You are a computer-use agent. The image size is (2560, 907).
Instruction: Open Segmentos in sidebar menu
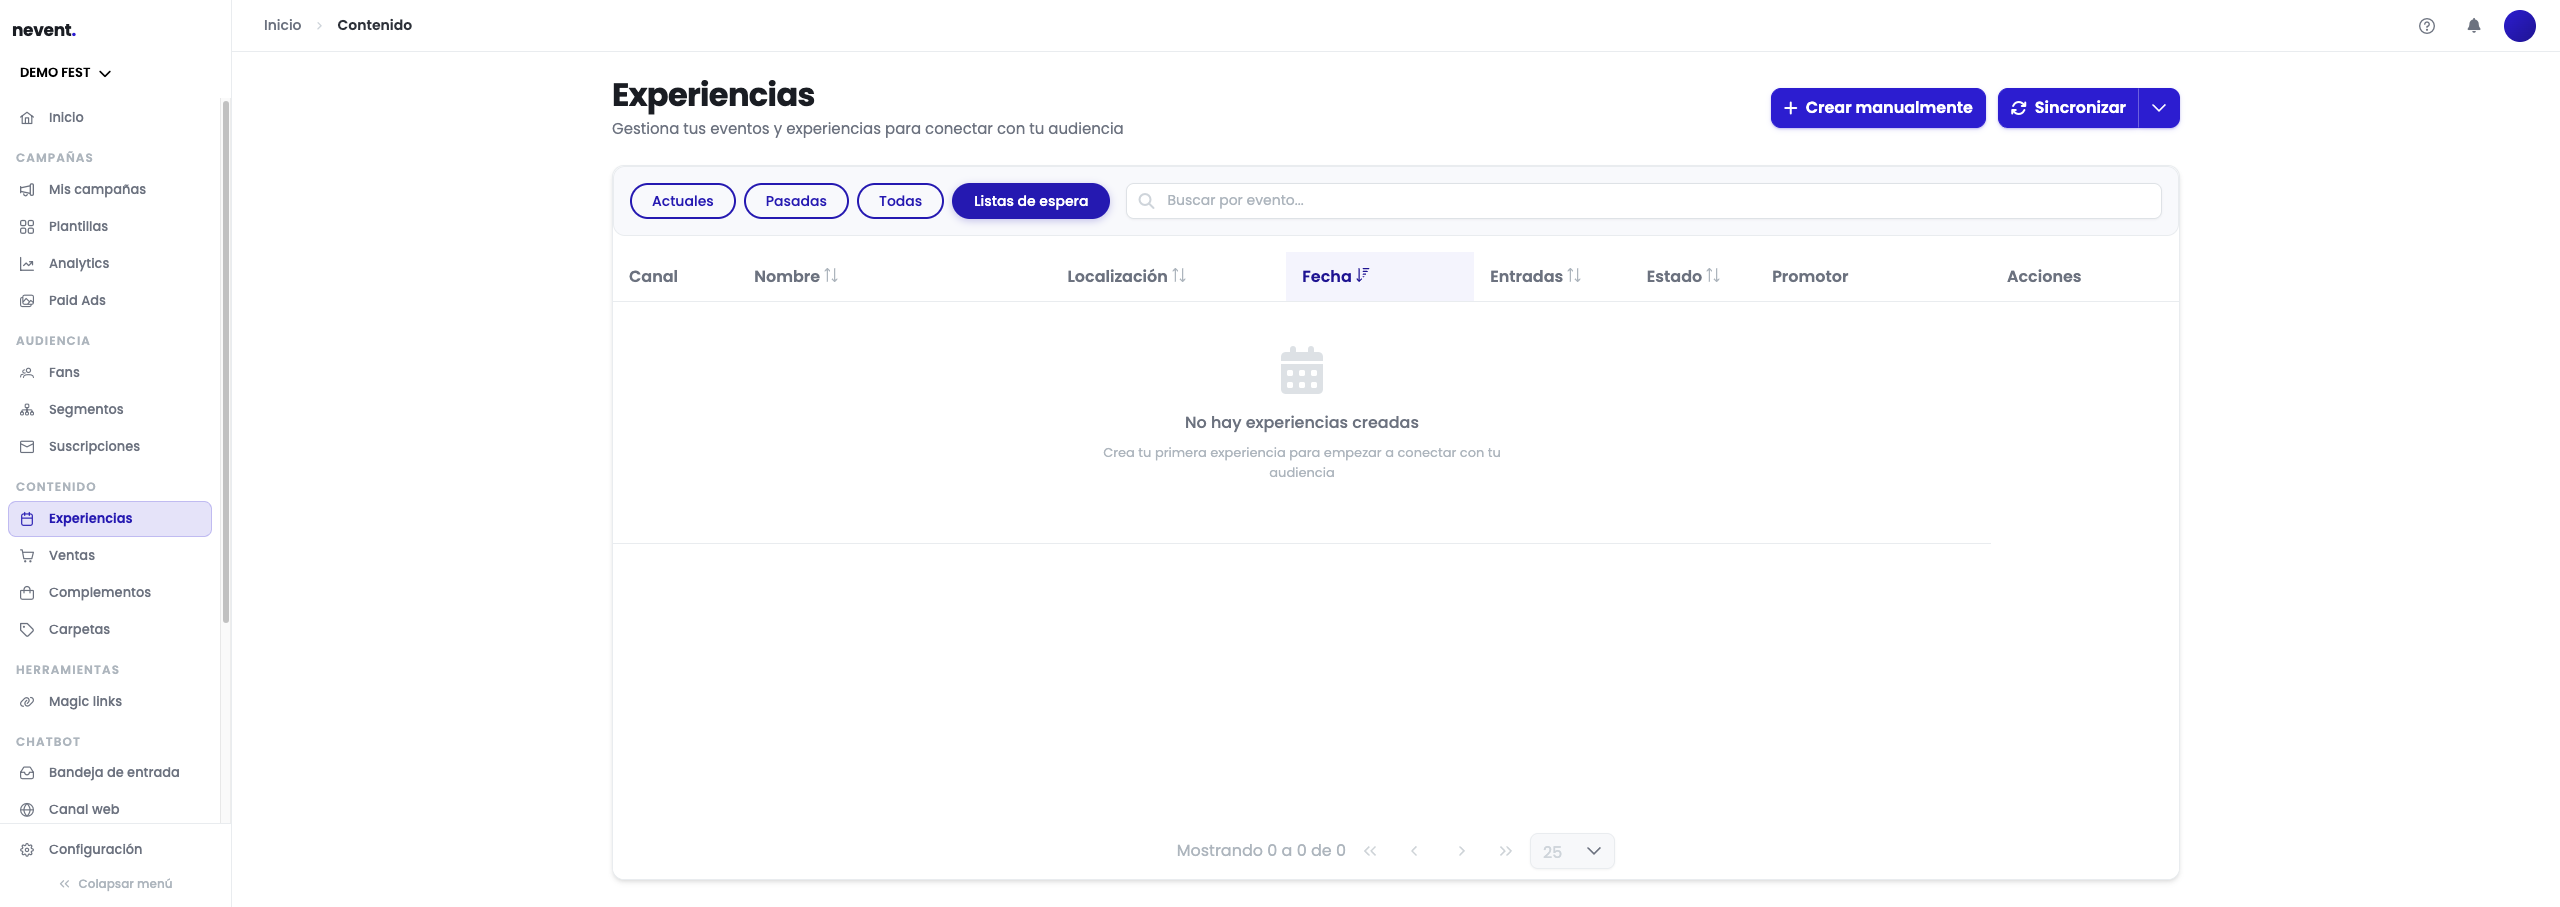[110, 410]
